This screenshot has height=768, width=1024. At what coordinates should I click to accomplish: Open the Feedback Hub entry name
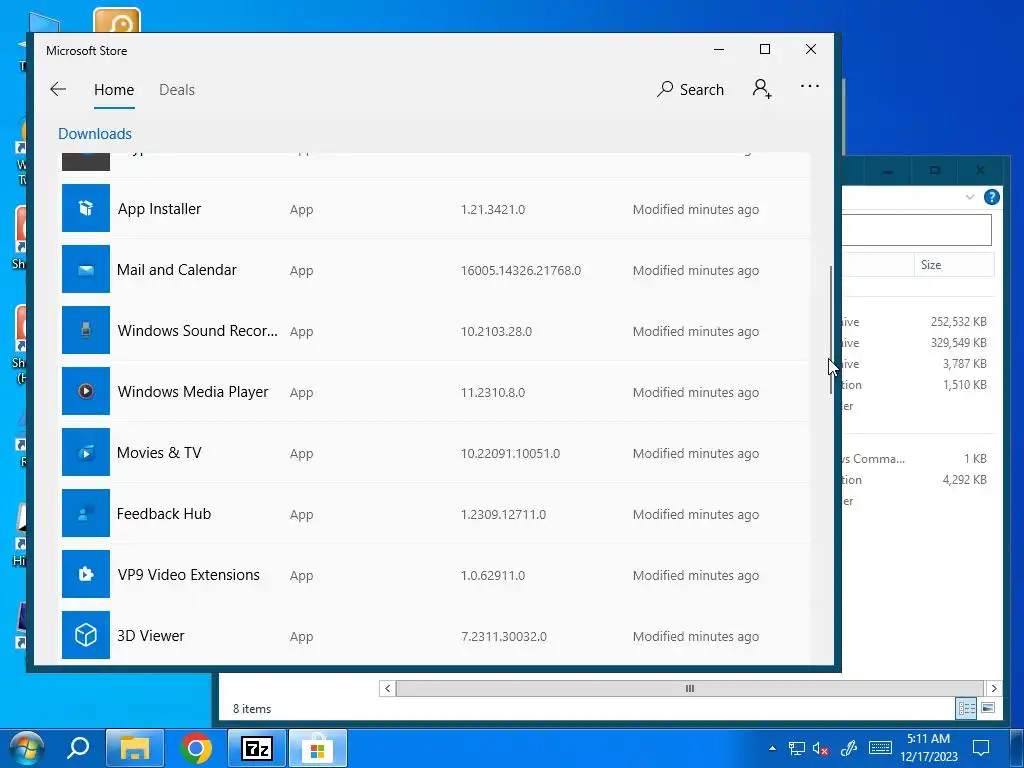(164, 514)
